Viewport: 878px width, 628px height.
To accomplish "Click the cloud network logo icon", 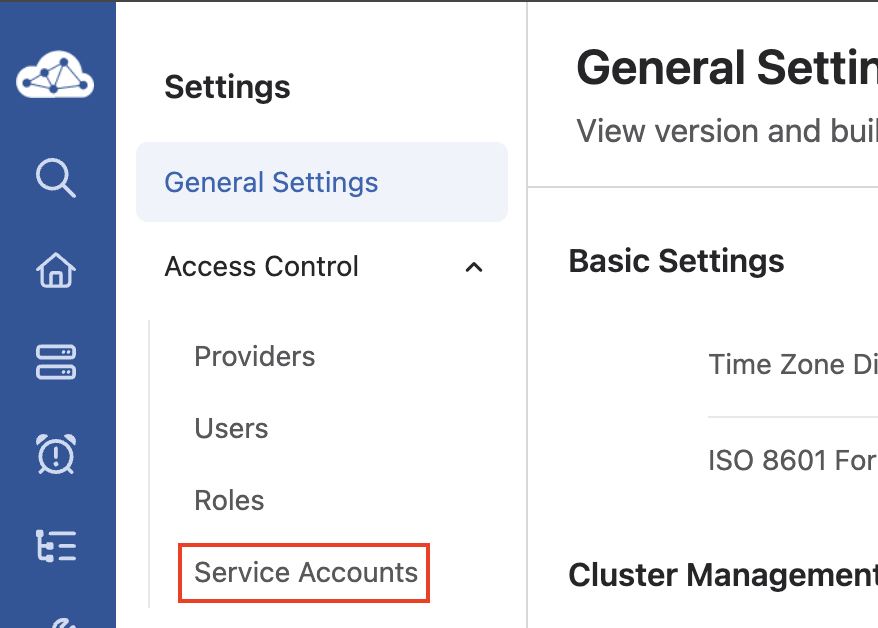I will pyautogui.click(x=55, y=77).
